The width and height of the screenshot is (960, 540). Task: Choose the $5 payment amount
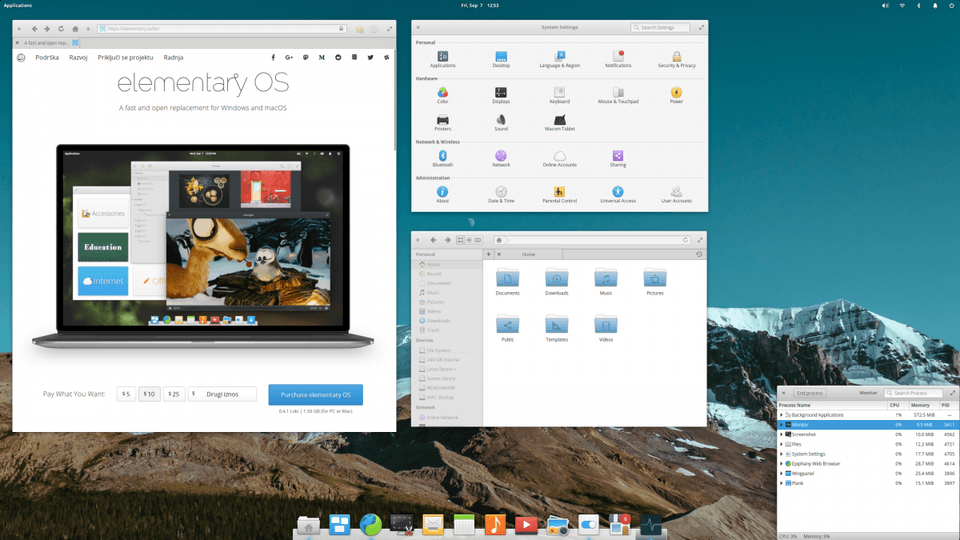[126, 394]
